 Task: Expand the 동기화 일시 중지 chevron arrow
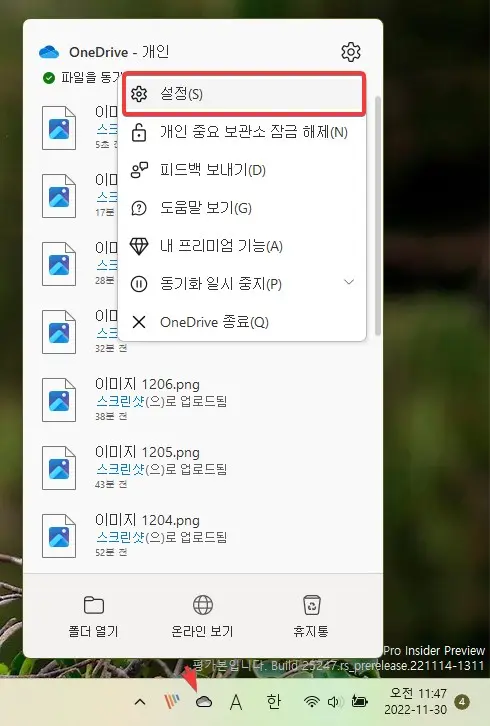coord(349,282)
